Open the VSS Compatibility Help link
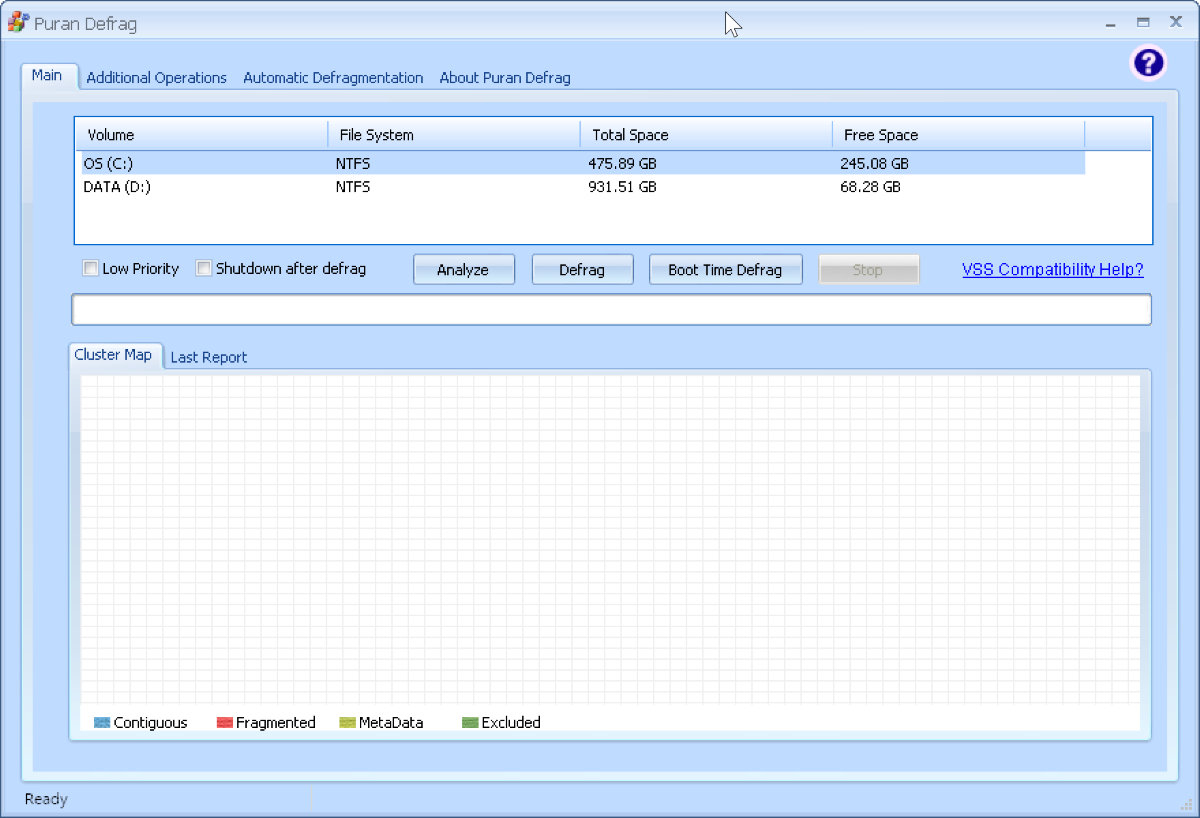Viewport: 1200px width, 818px height. click(1052, 269)
